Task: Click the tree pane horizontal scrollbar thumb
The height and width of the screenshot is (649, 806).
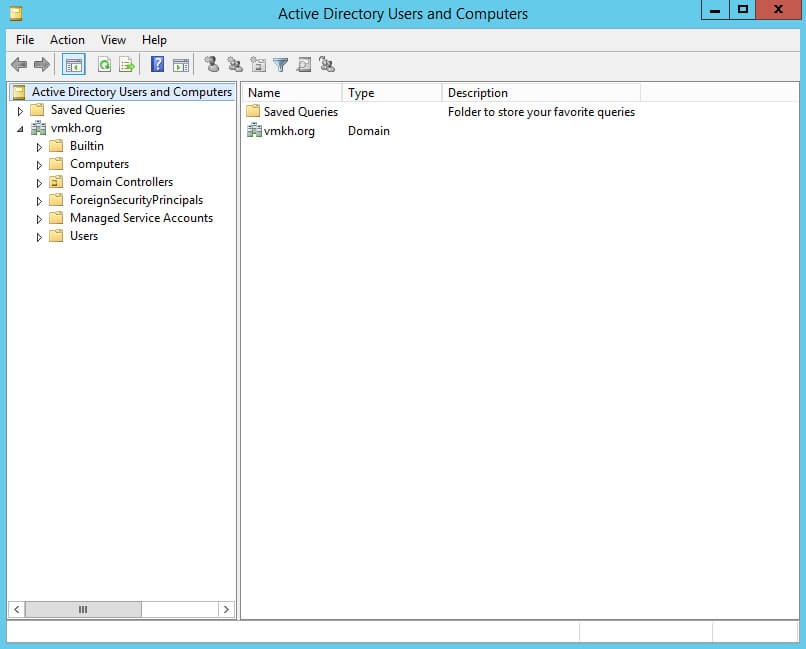Action: (83, 609)
